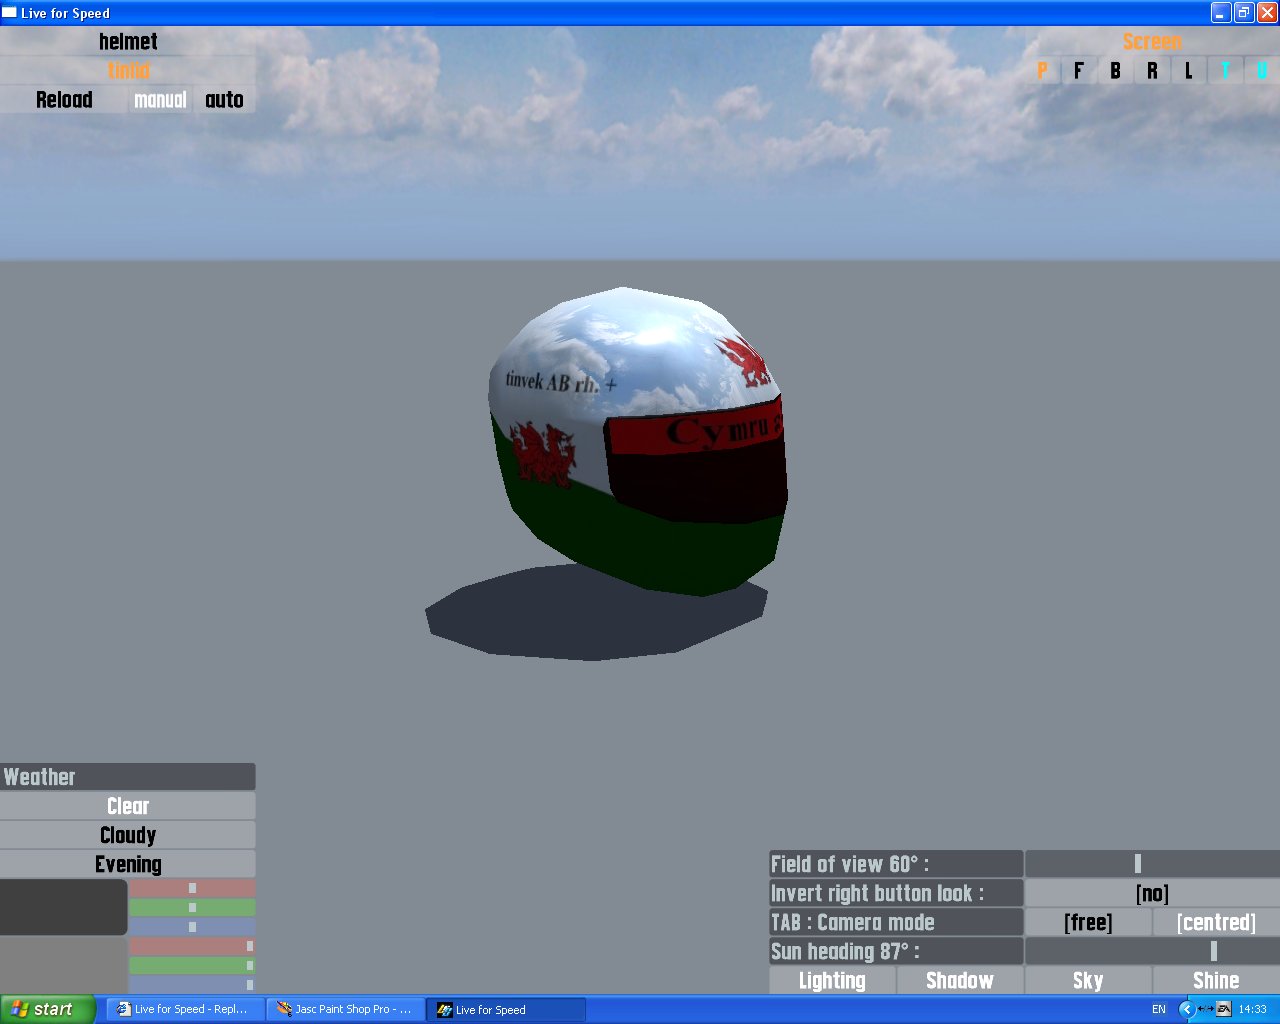Viewport: 1280px width, 1024px height.
Task: Select the tinlid helmet skin name
Action: coord(128,70)
